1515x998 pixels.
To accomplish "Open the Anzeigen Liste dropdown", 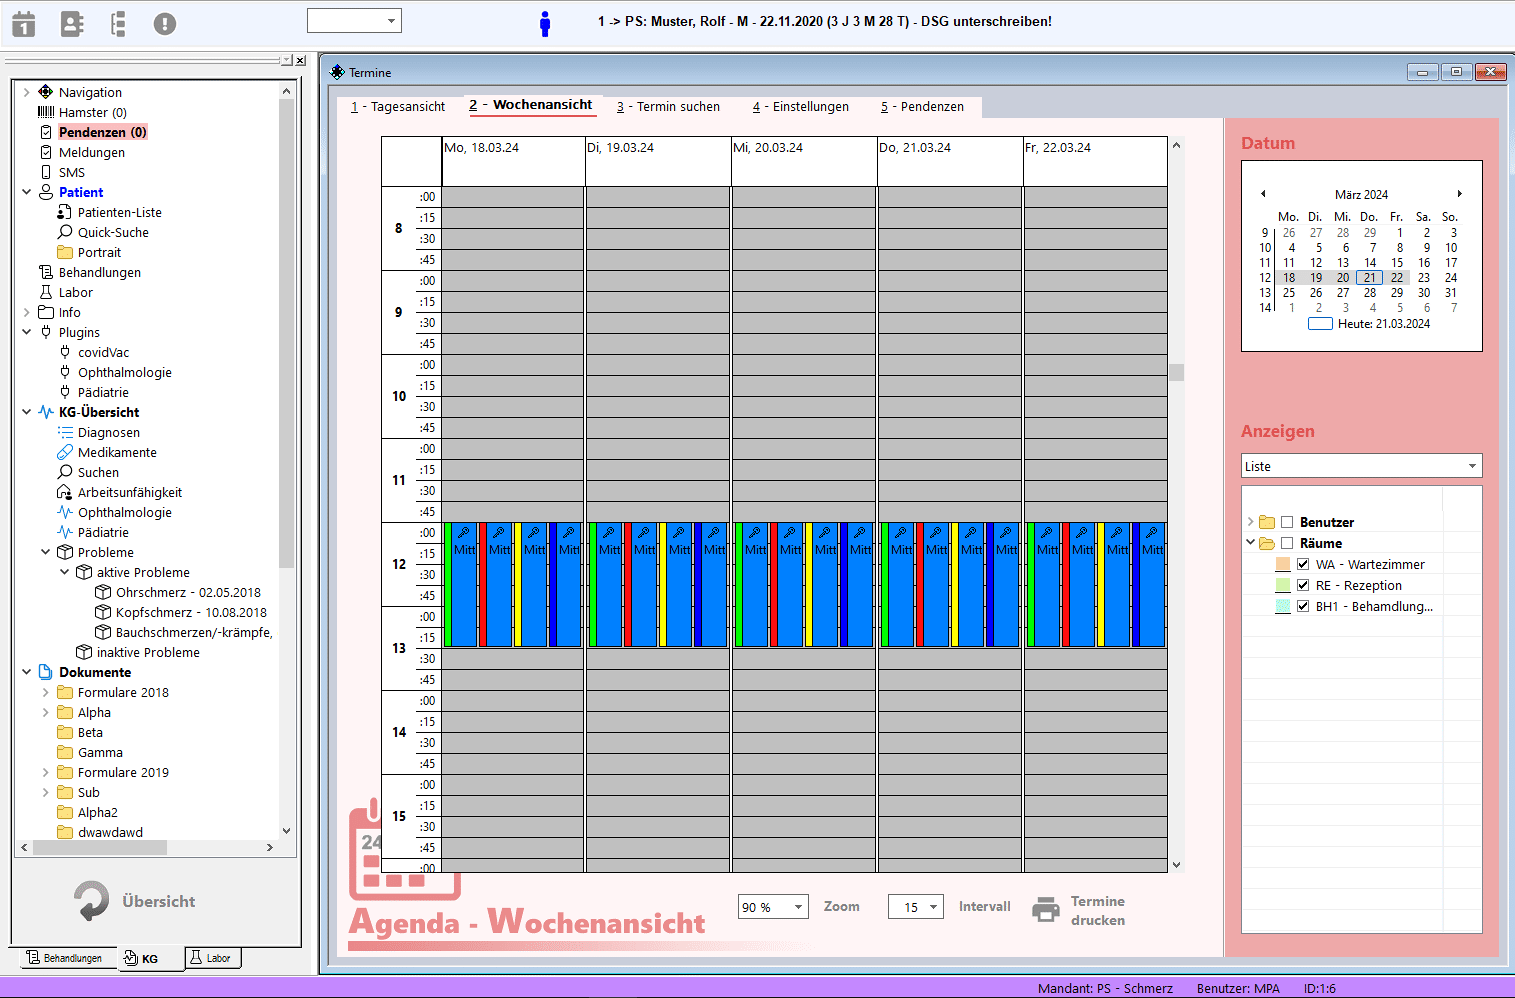I will 1361,466.
